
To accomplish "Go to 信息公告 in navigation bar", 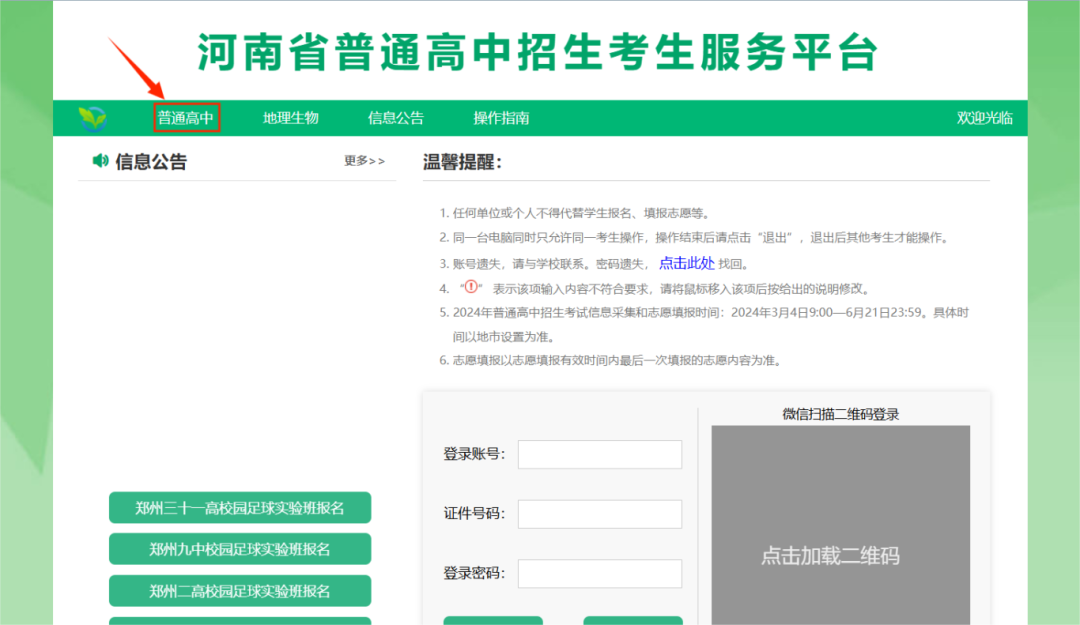I will tap(395, 118).
